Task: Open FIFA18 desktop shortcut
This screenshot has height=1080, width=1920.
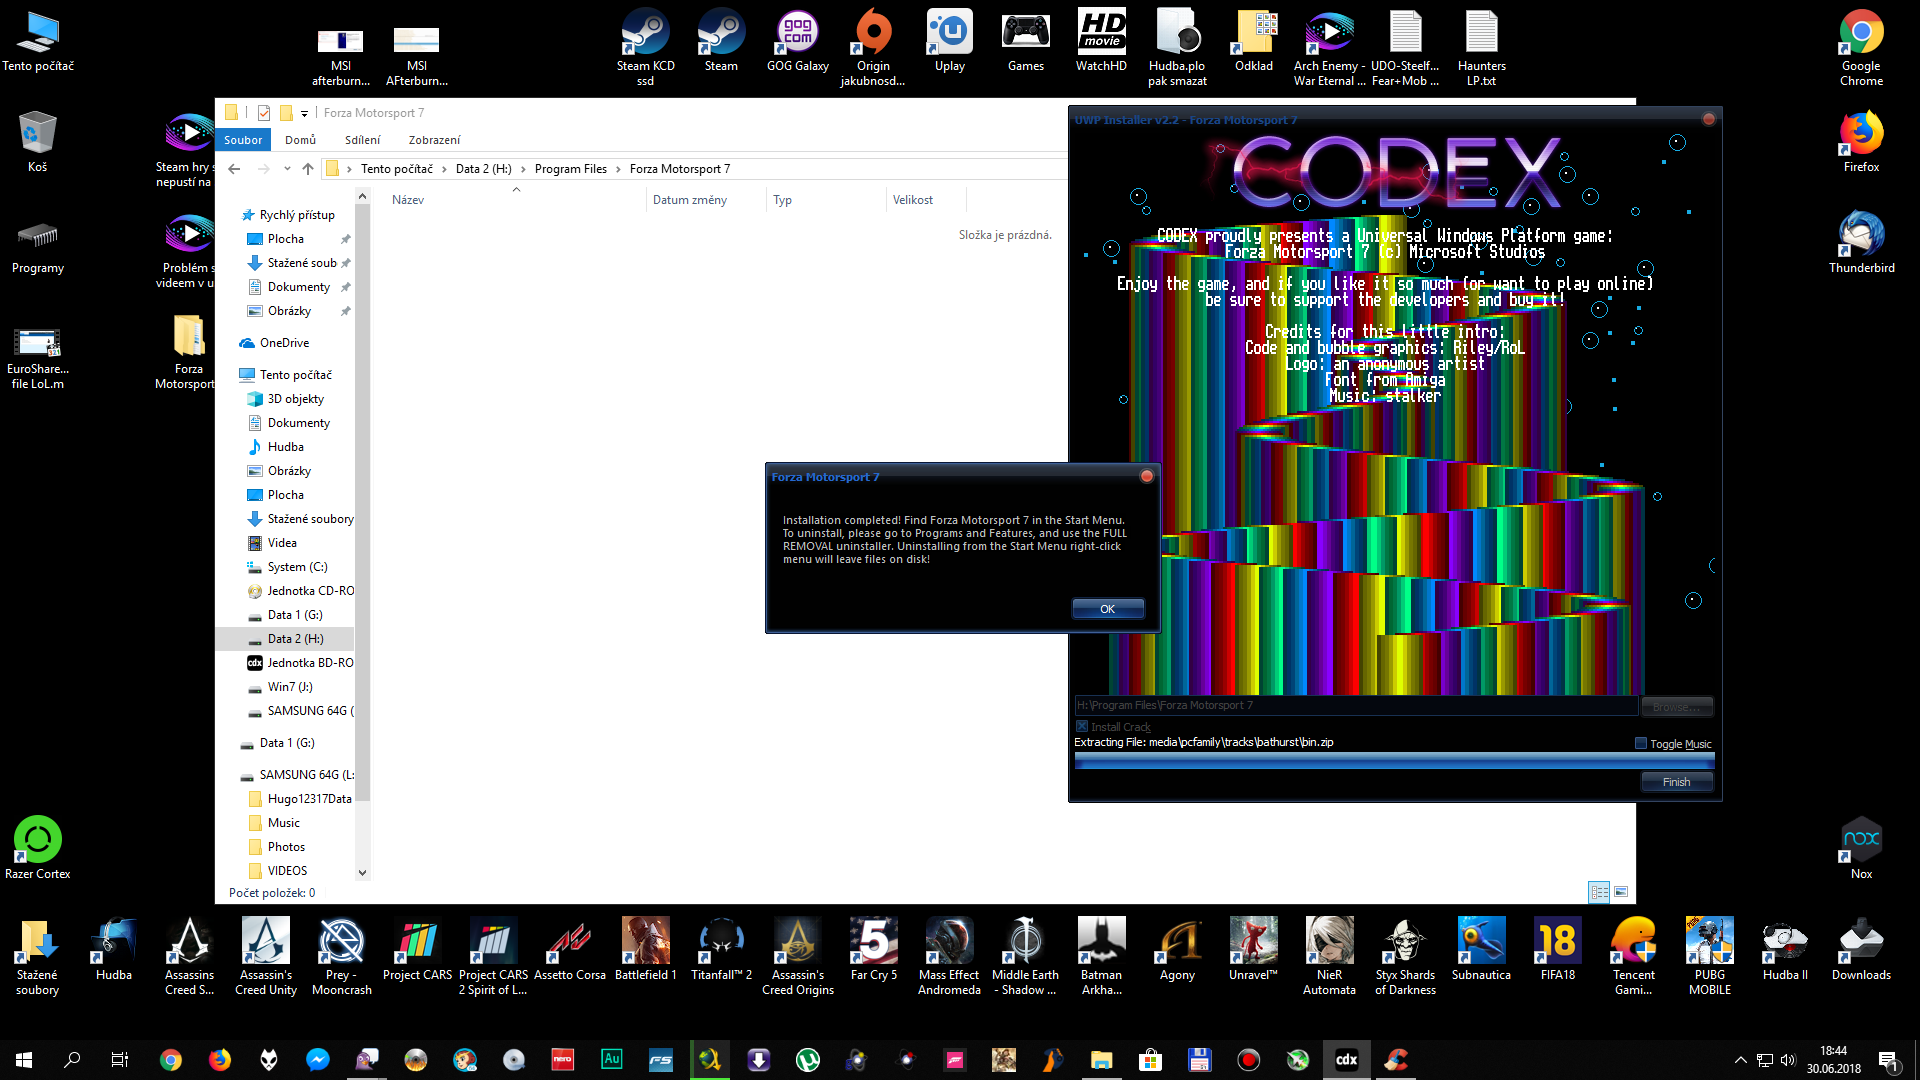Action: click(1557, 949)
